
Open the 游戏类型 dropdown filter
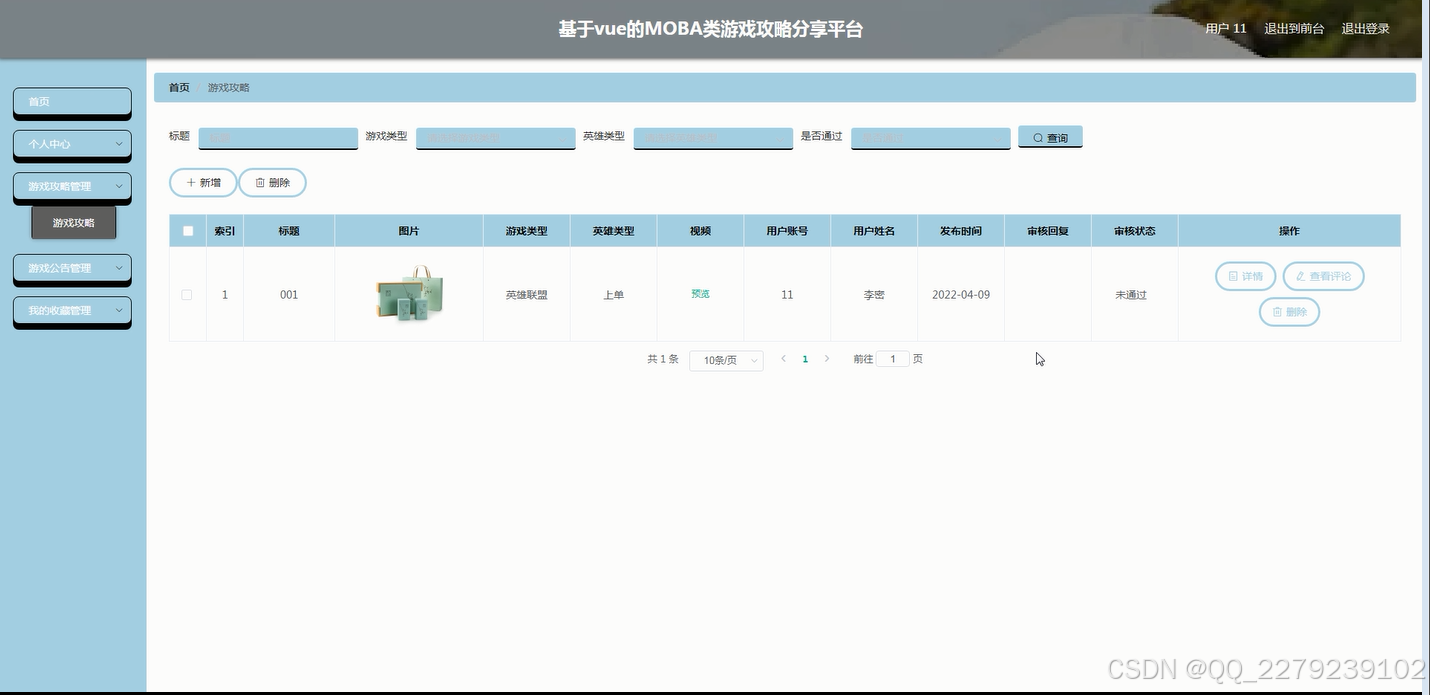[495, 137]
